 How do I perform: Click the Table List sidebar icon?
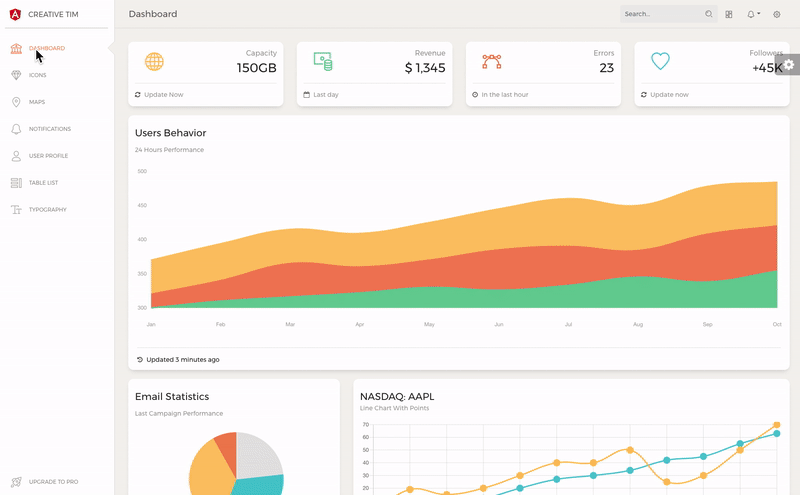pyautogui.click(x=16, y=183)
